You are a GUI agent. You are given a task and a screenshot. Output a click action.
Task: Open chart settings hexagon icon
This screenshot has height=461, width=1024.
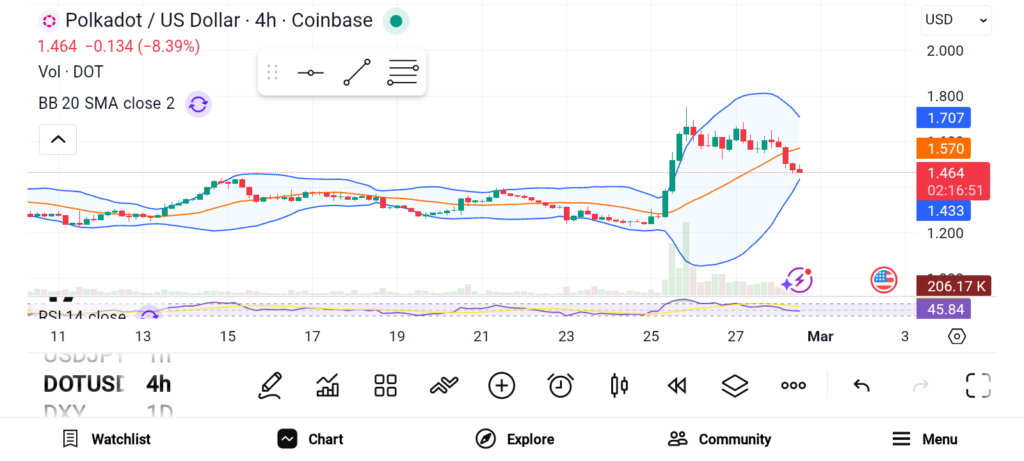click(x=957, y=337)
